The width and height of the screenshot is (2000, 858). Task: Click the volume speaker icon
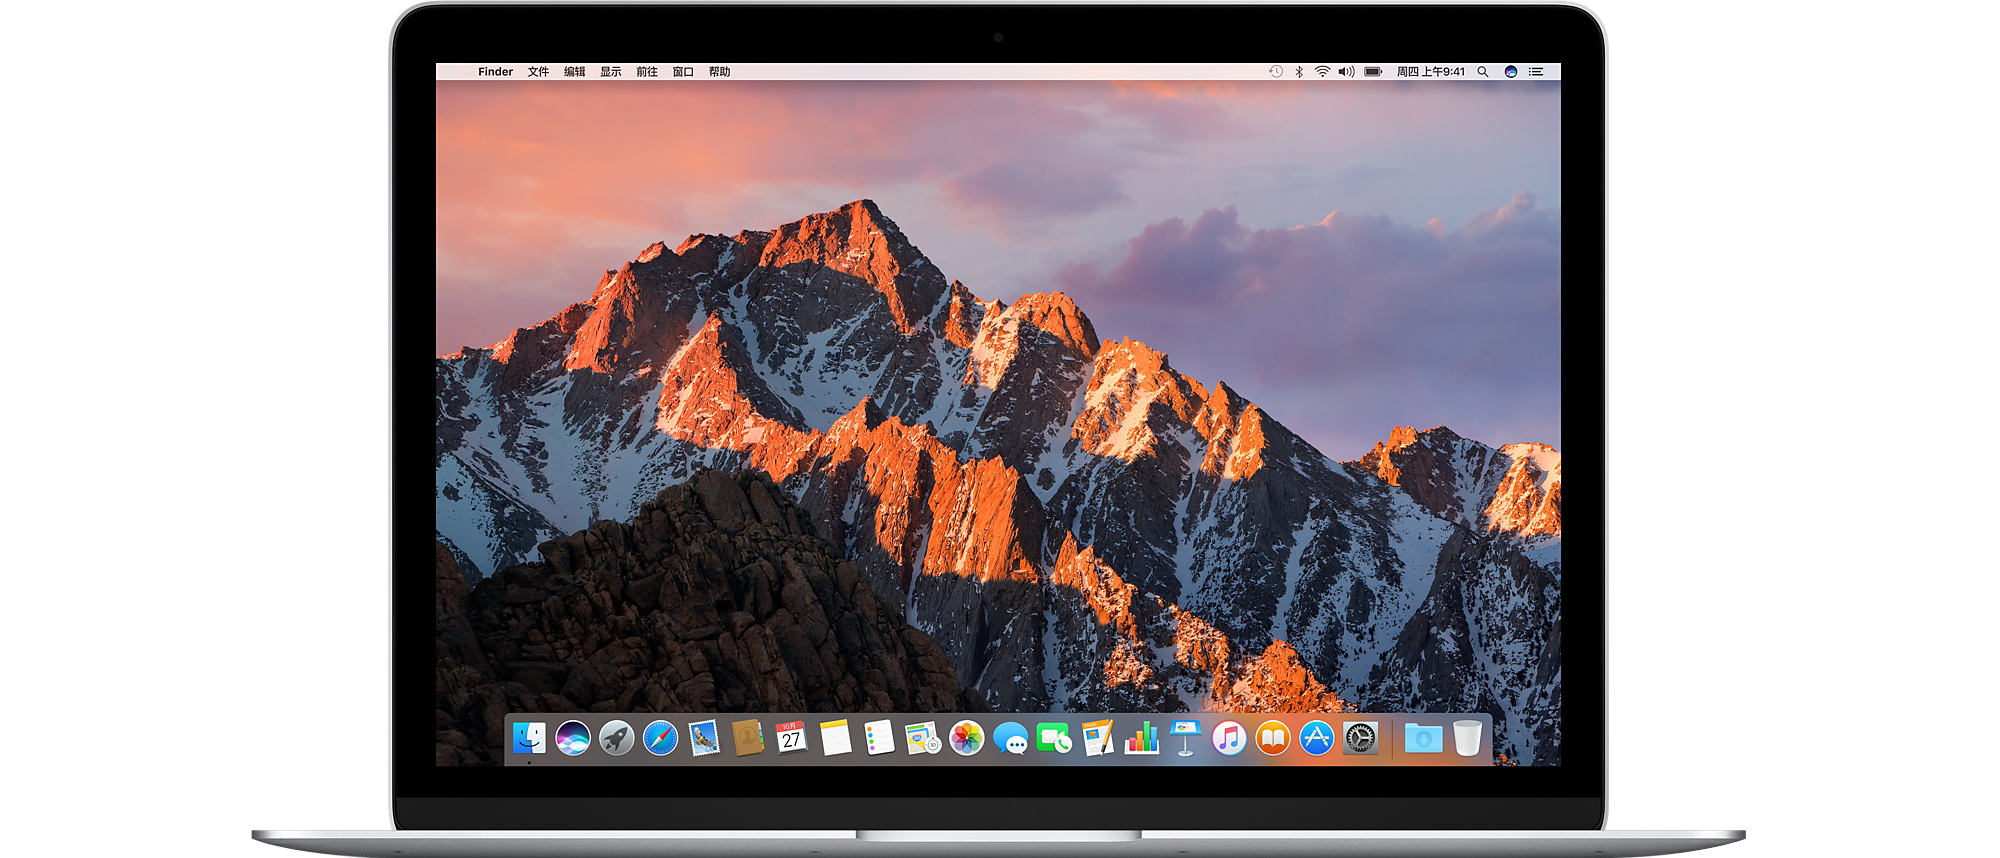[1346, 72]
